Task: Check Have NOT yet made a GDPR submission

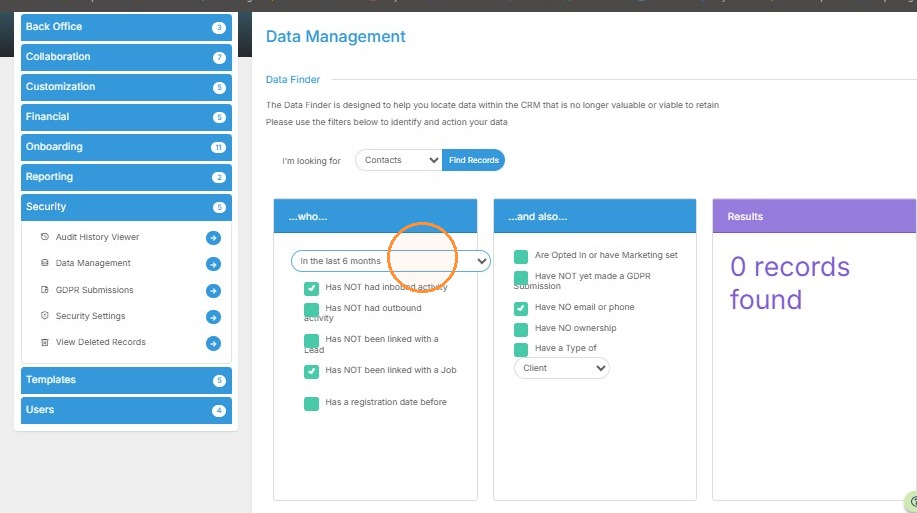Action: [520, 278]
